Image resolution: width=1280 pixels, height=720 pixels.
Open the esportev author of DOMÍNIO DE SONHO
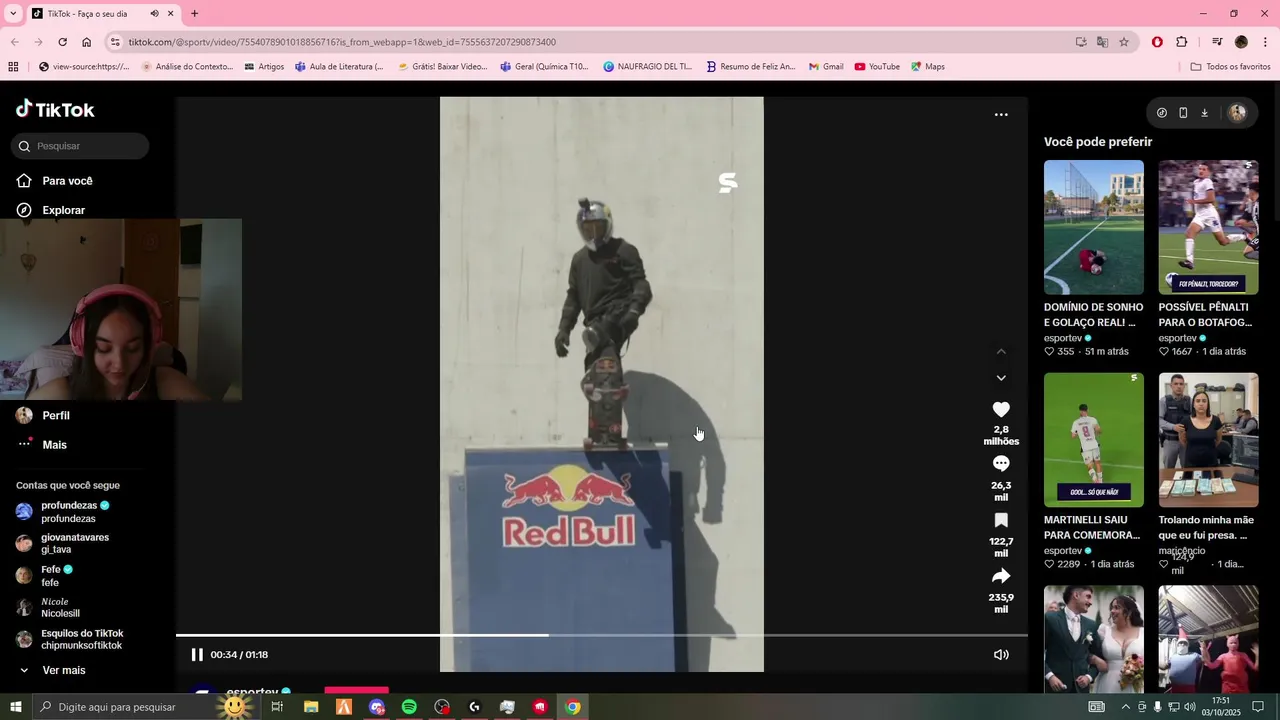coord(1063,338)
